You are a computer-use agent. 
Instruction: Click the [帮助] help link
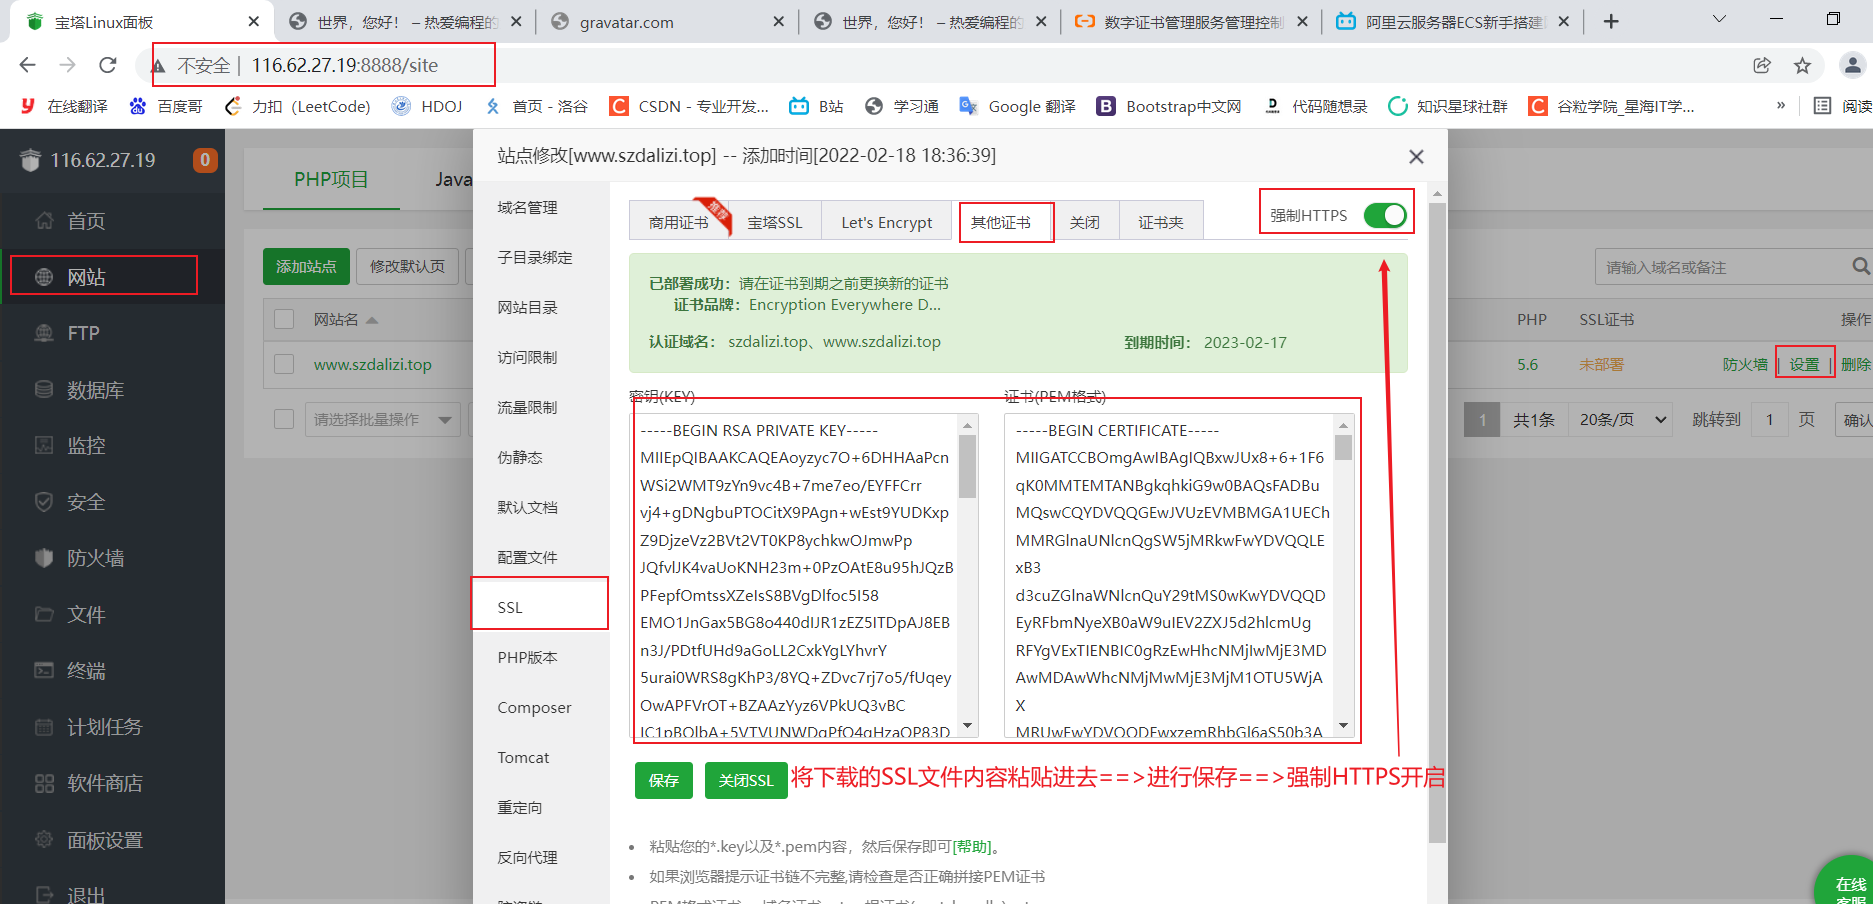click(972, 846)
